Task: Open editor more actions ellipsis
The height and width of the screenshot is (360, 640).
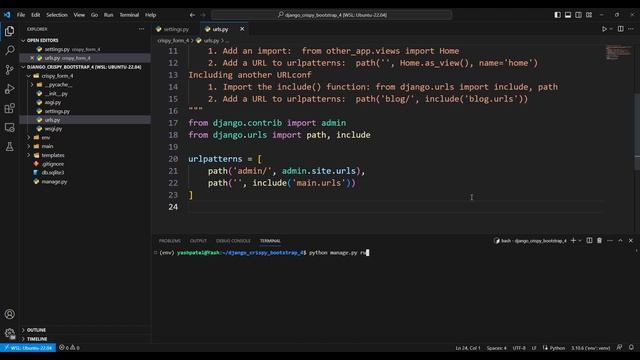Action: pyautogui.click(x=631, y=29)
